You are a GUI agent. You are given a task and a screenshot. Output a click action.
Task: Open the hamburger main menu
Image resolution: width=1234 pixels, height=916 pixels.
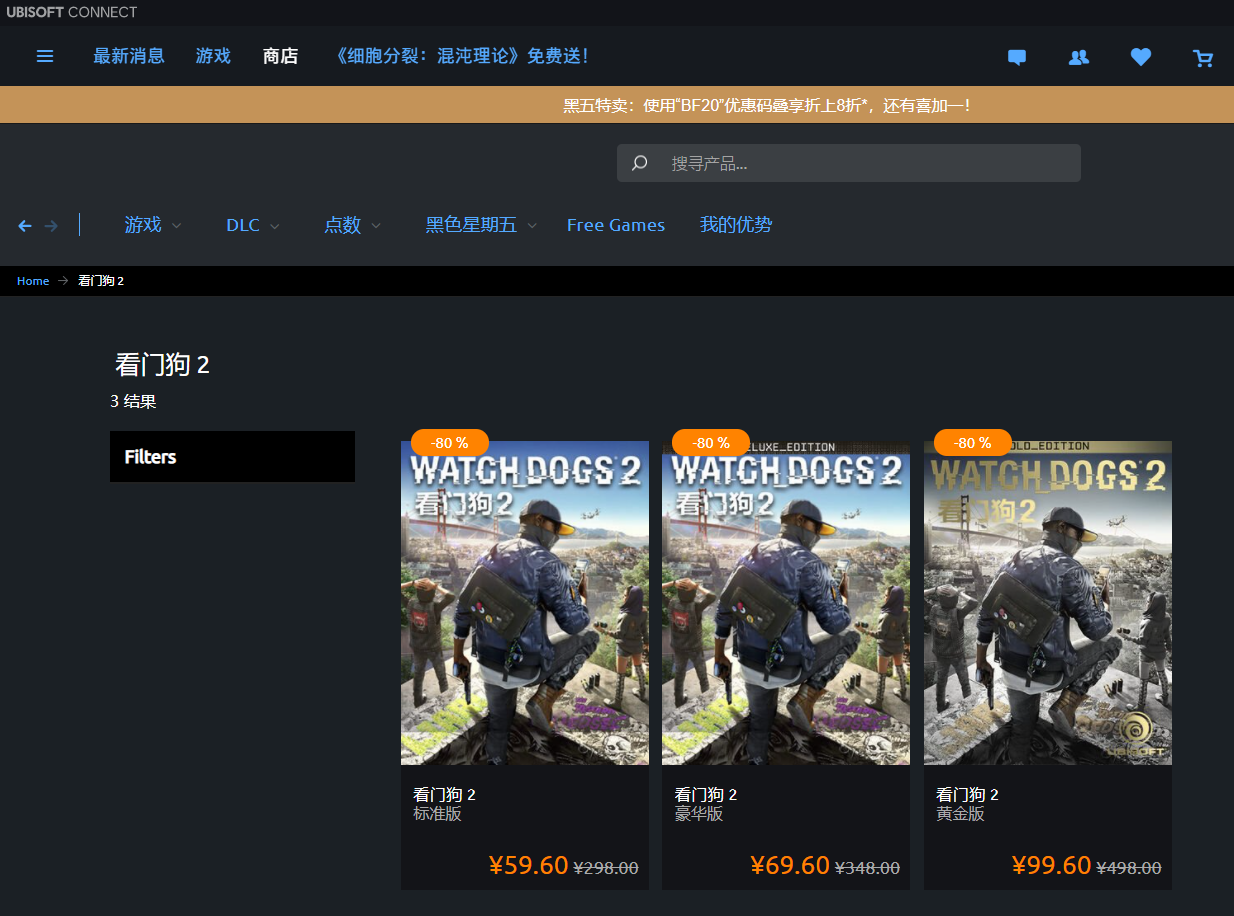tap(45, 56)
